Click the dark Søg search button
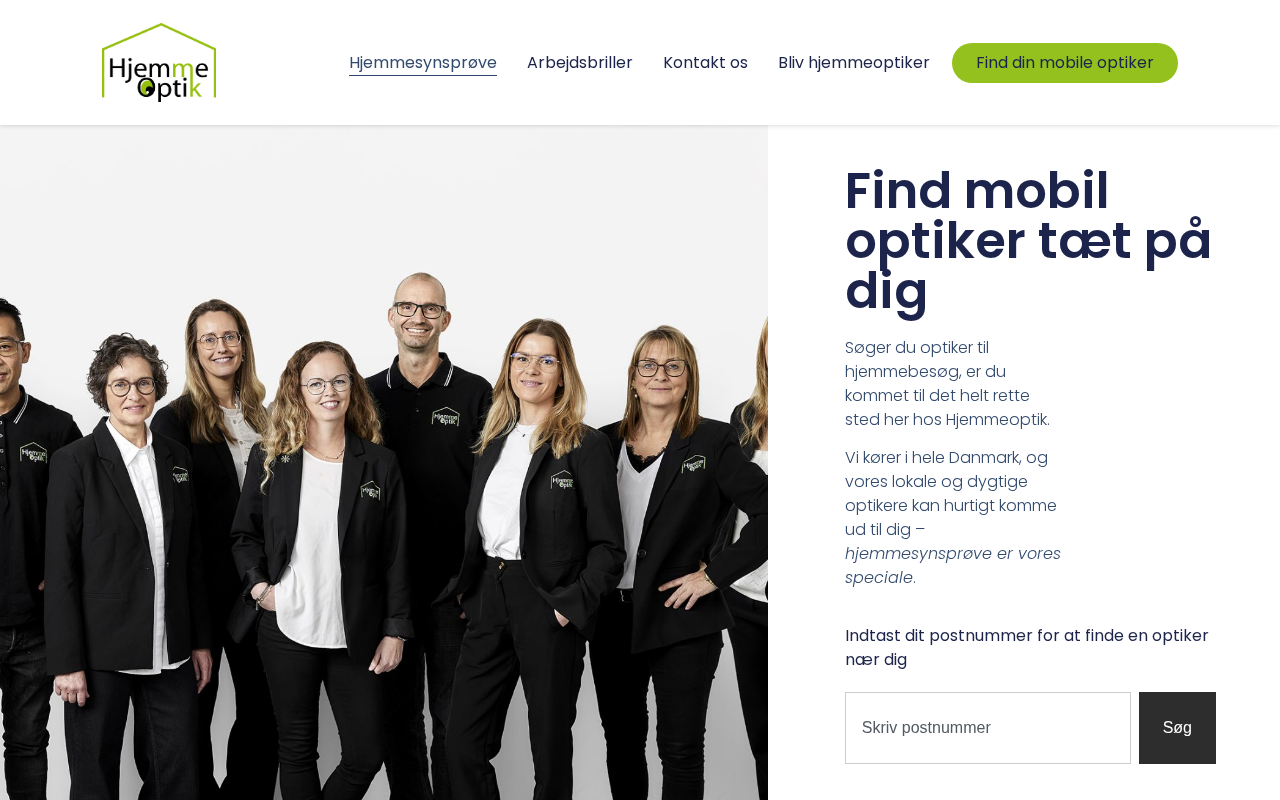This screenshot has width=1280, height=800. point(1177,728)
